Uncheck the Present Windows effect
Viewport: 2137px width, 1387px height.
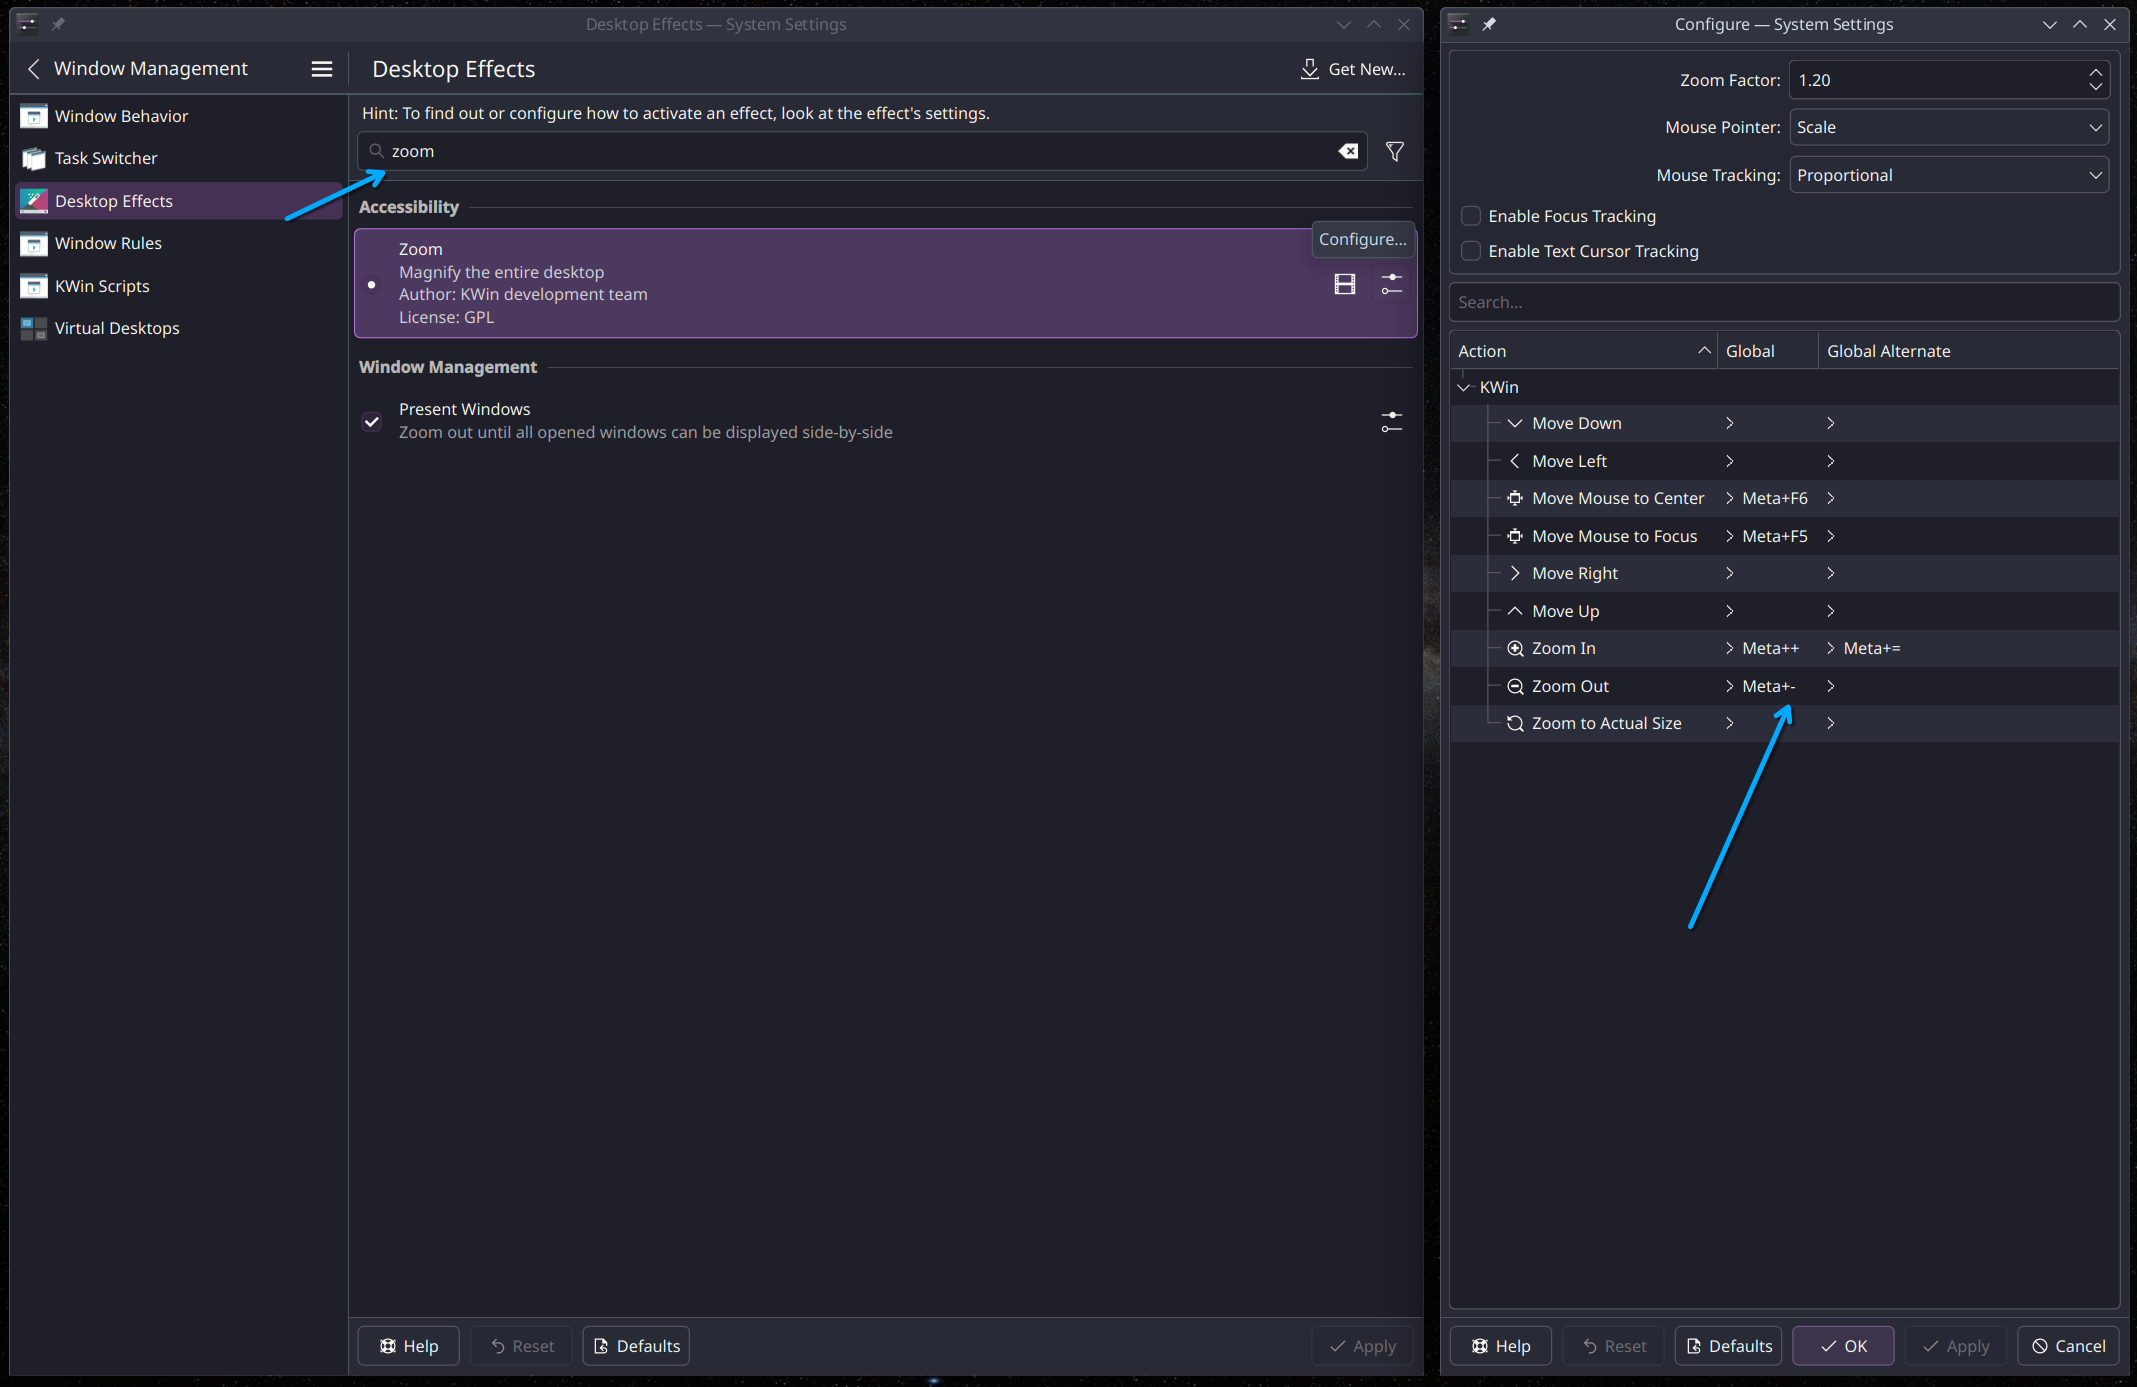[x=372, y=422]
